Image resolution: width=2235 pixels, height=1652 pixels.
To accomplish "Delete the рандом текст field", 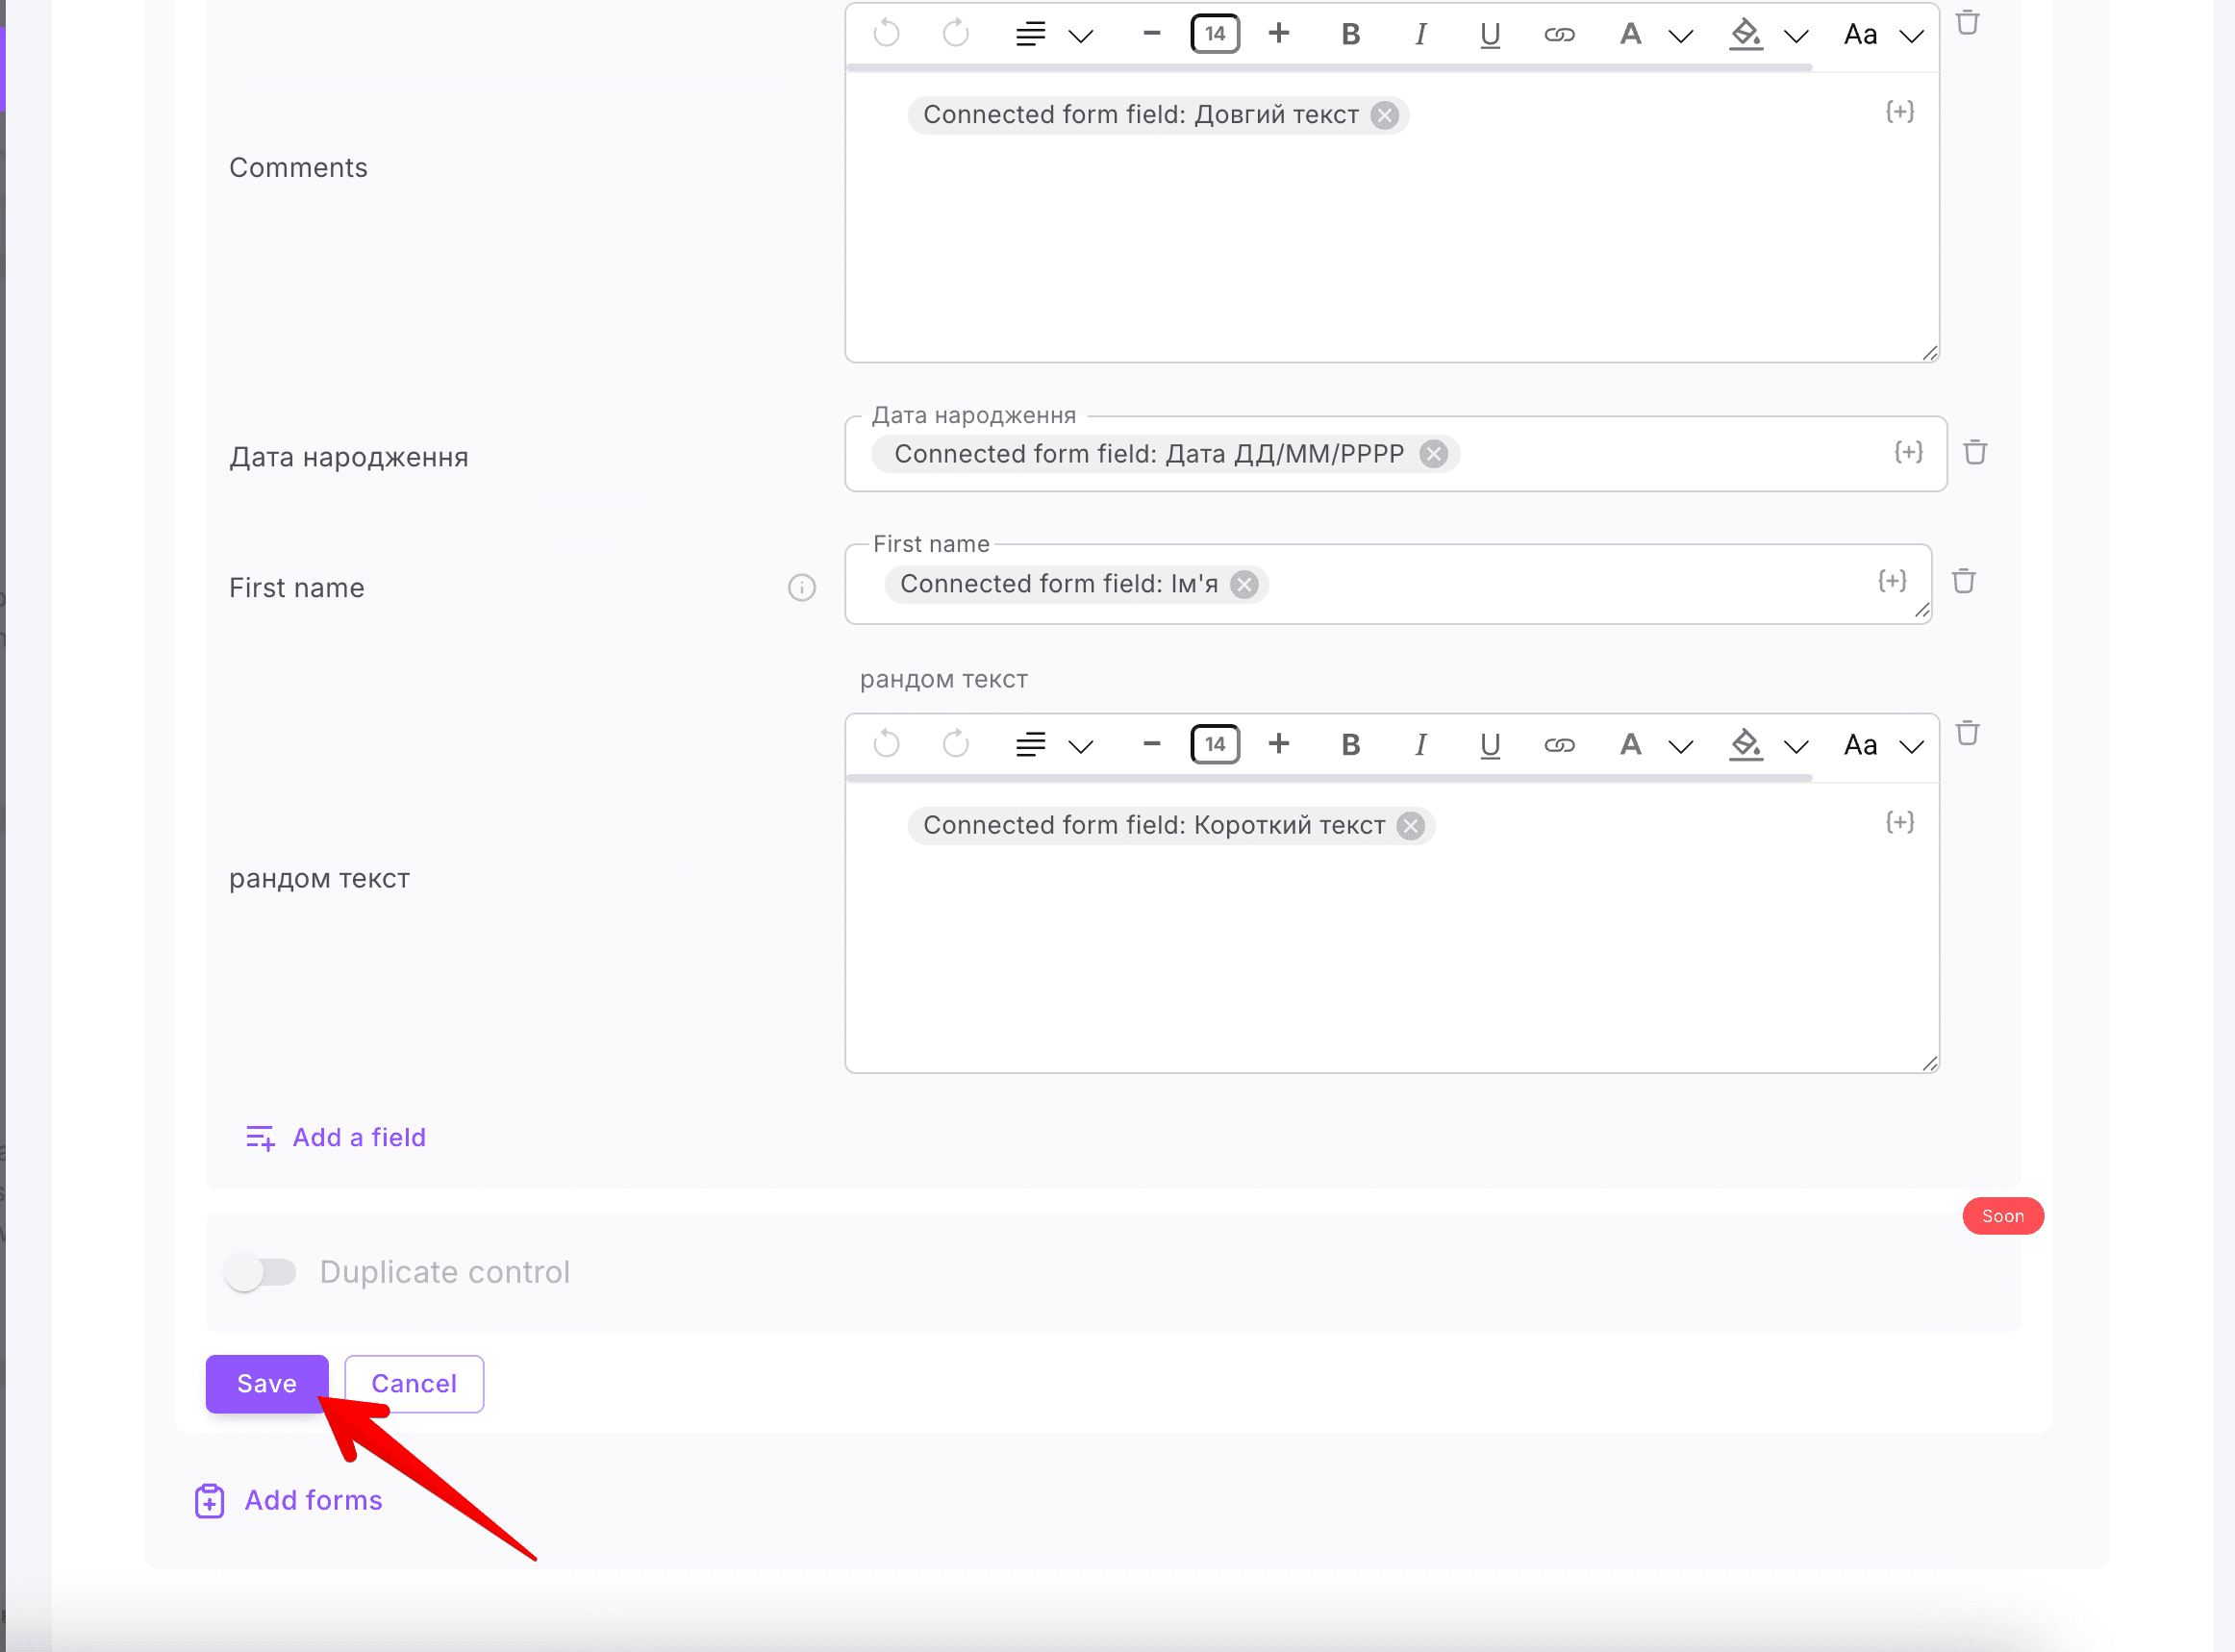I will [1967, 733].
